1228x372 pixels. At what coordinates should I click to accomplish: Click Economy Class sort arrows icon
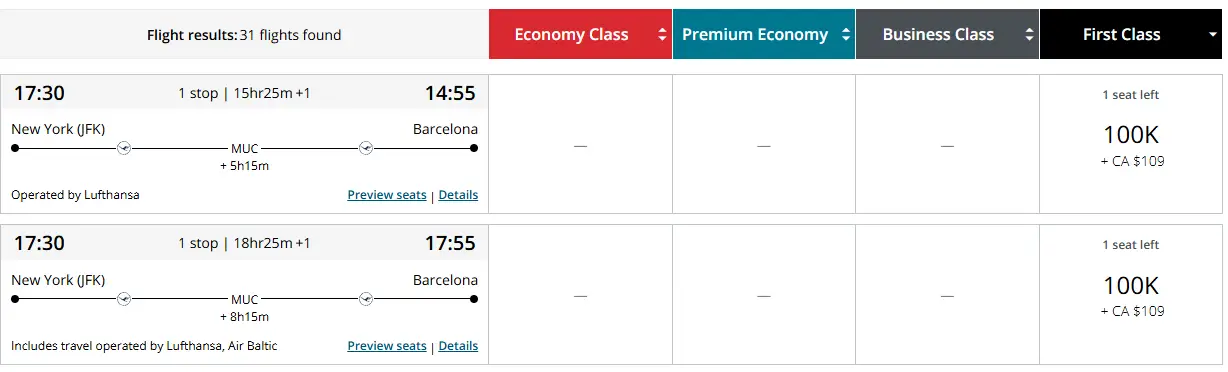[662, 35]
